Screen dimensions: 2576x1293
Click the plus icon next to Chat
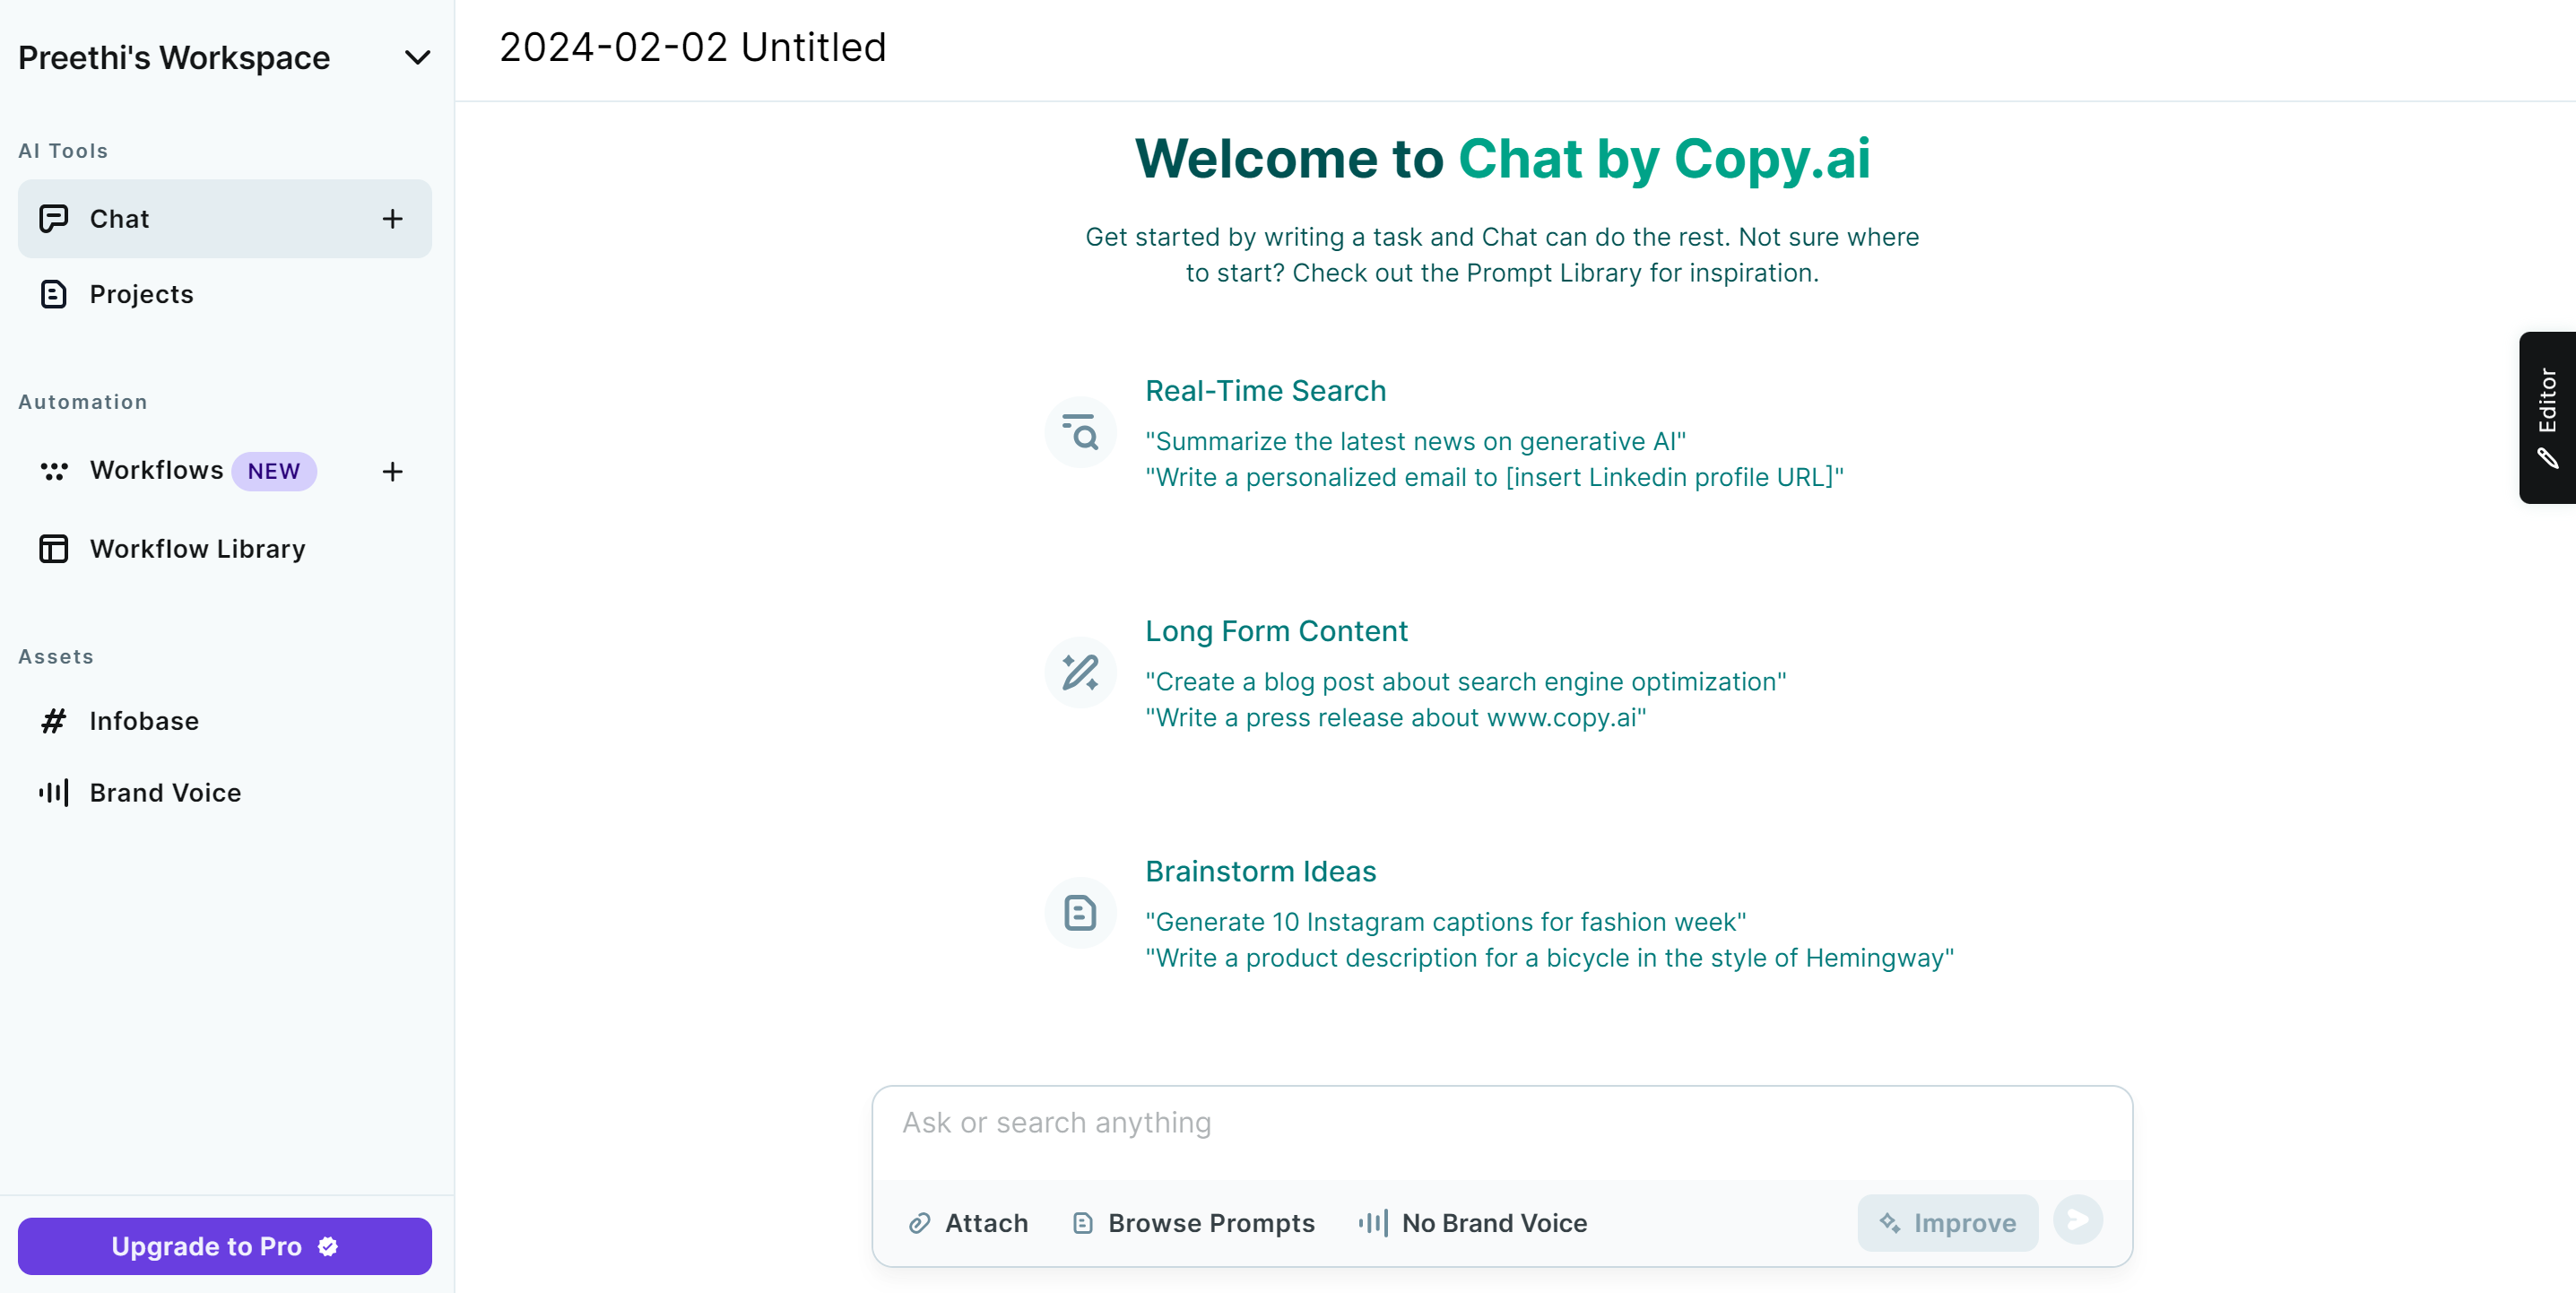pos(392,219)
